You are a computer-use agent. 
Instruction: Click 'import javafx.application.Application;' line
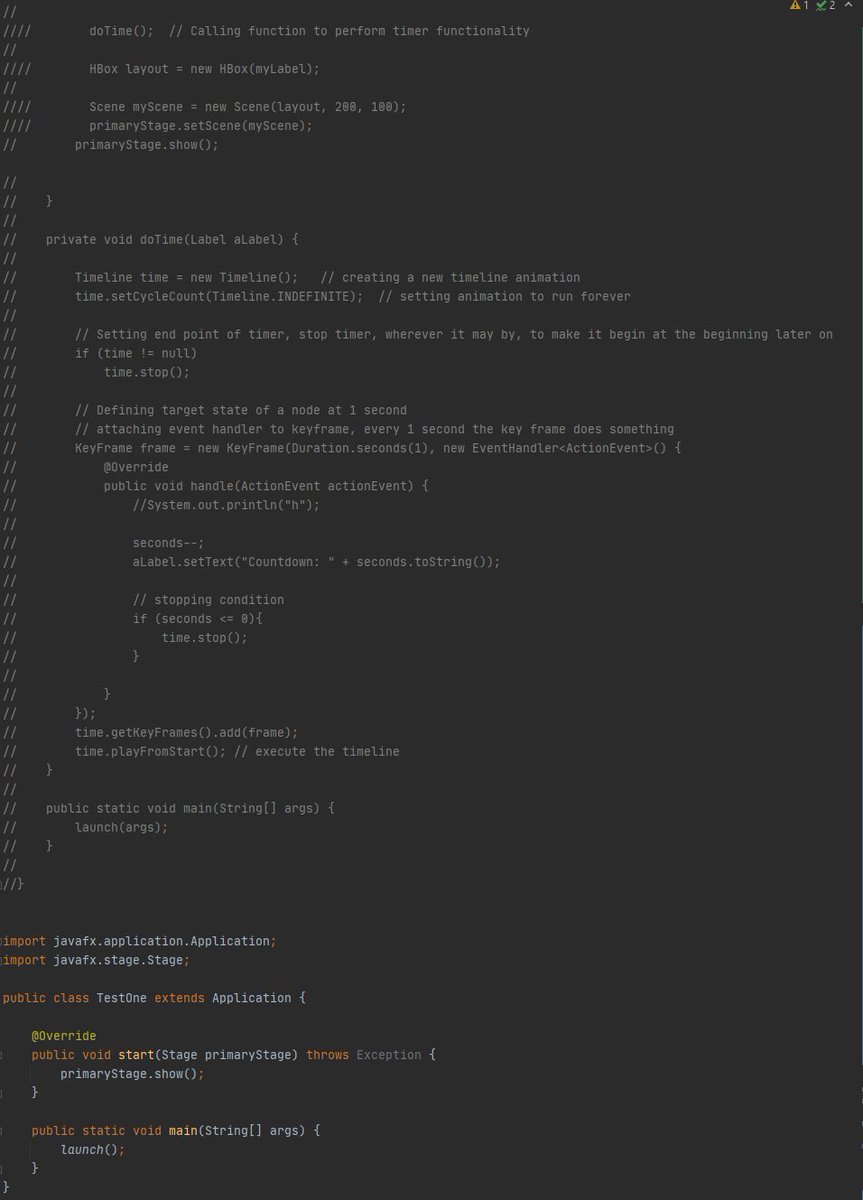[x=138, y=941]
